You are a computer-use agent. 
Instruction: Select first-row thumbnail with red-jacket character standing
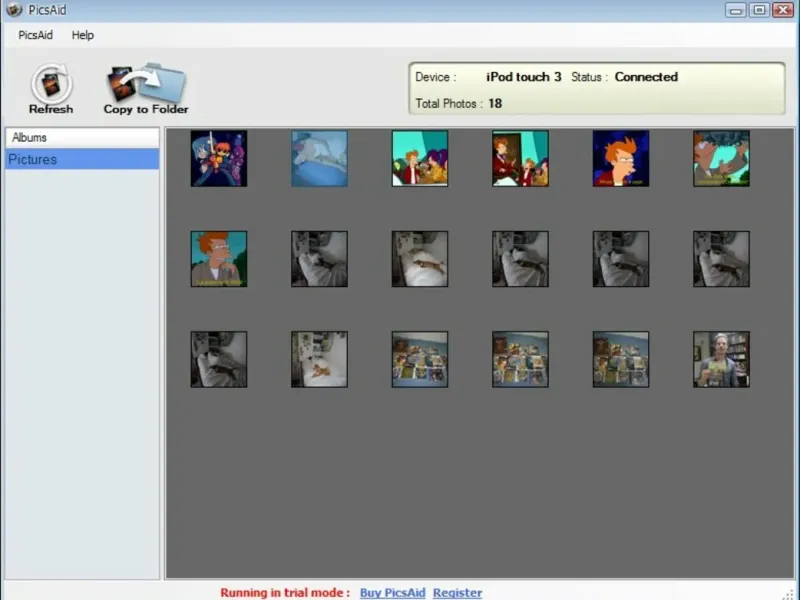point(520,158)
